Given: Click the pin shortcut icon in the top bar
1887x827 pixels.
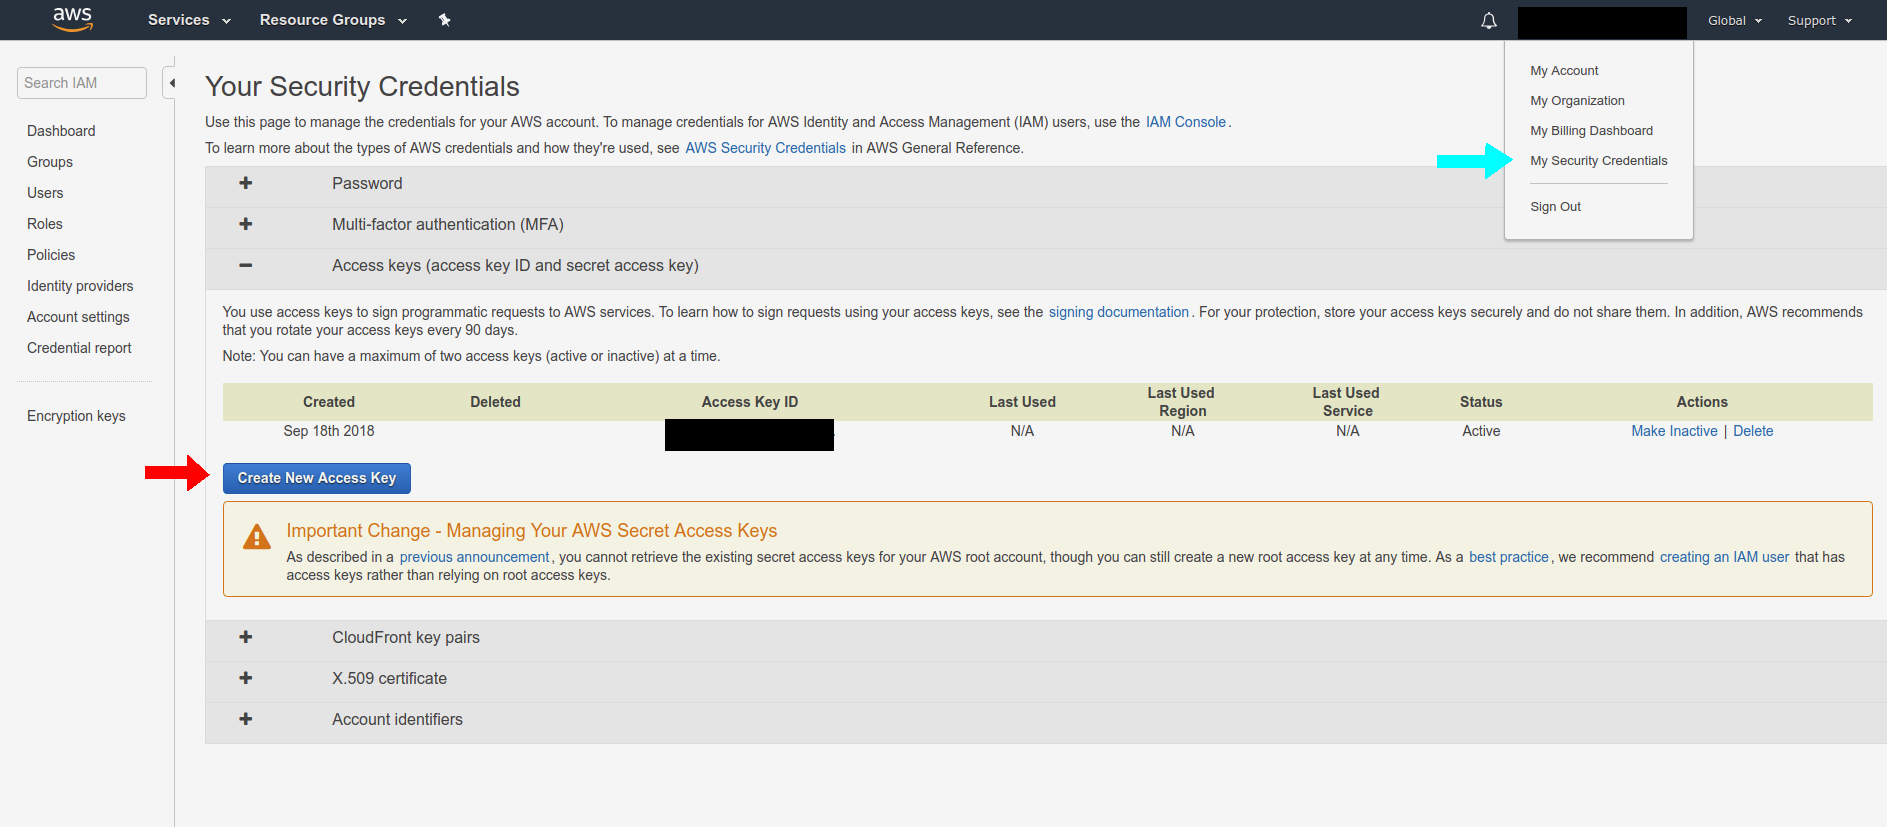Looking at the screenshot, I should click(444, 20).
